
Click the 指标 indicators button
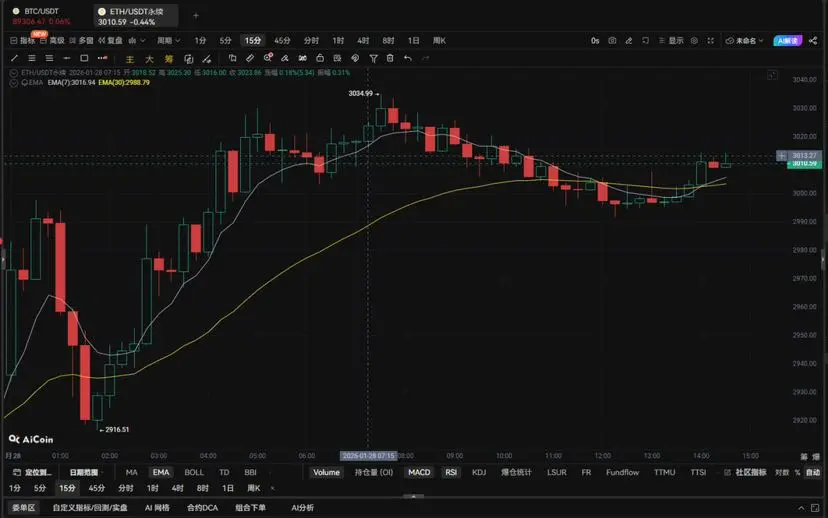23,41
